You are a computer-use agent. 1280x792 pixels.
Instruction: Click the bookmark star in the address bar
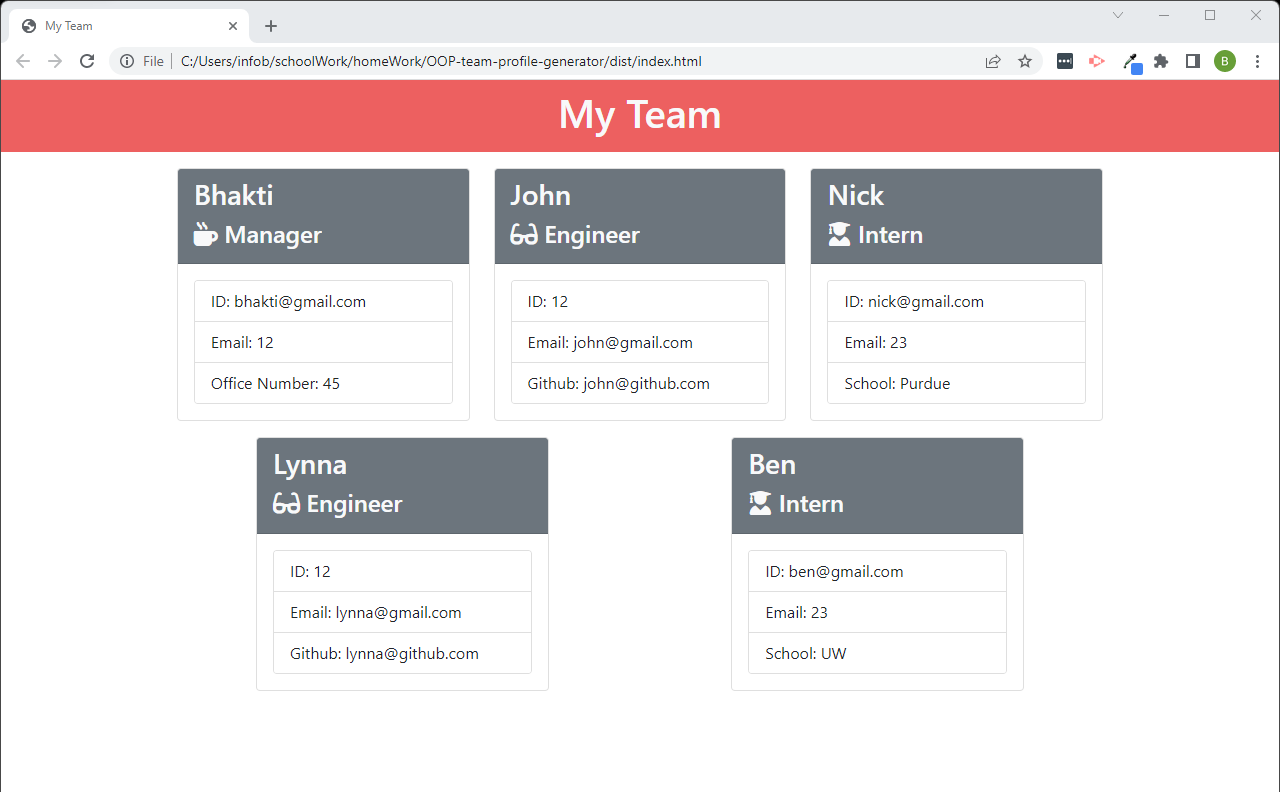[x=1025, y=61]
